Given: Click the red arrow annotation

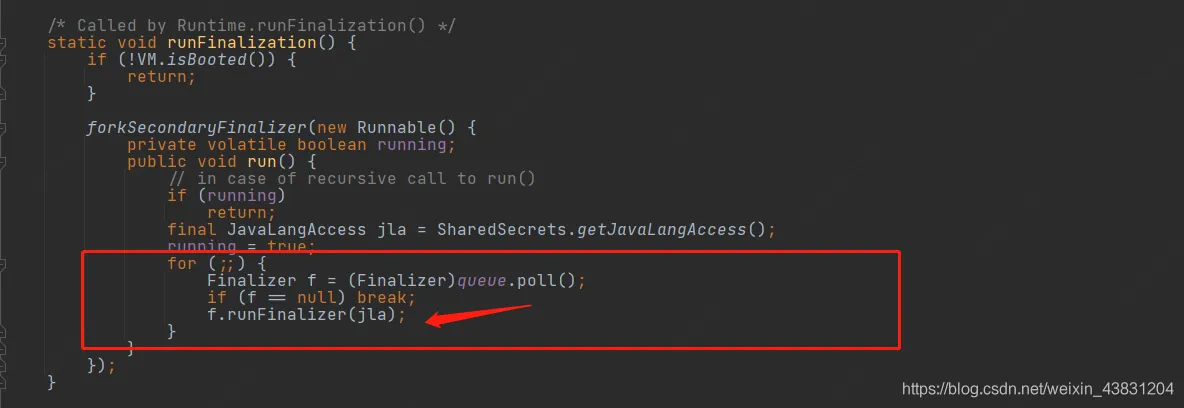Looking at the screenshot, I should point(479,314).
